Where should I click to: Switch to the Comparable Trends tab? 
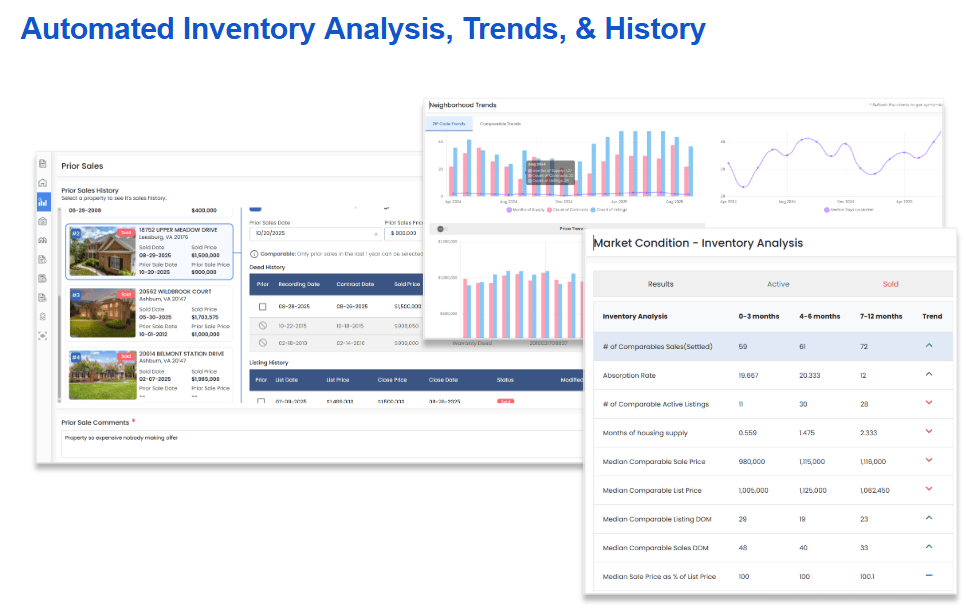pos(500,124)
